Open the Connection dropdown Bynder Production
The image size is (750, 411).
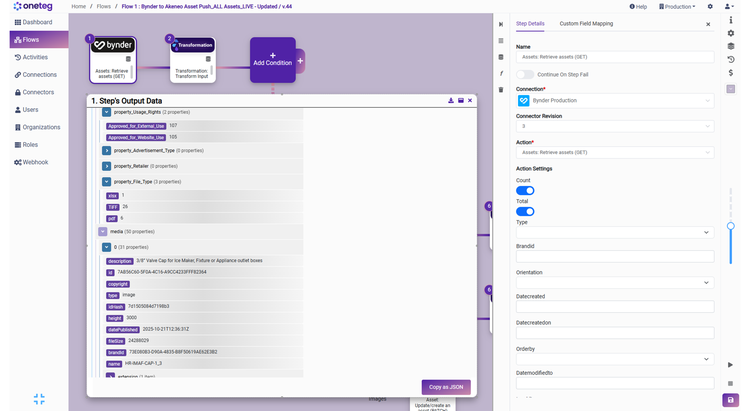(615, 100)
